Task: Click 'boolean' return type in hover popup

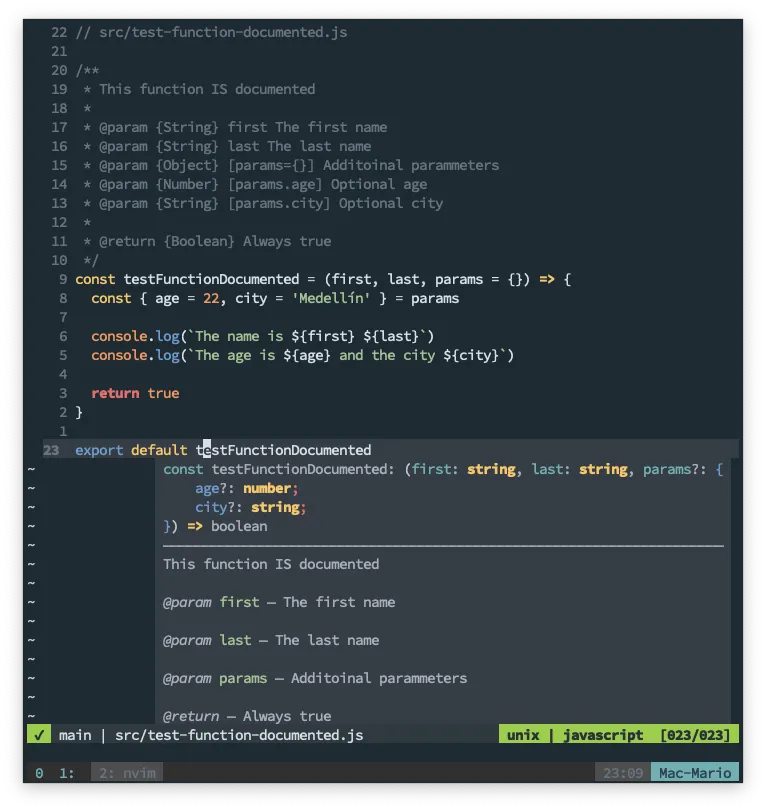Action: 239,526
